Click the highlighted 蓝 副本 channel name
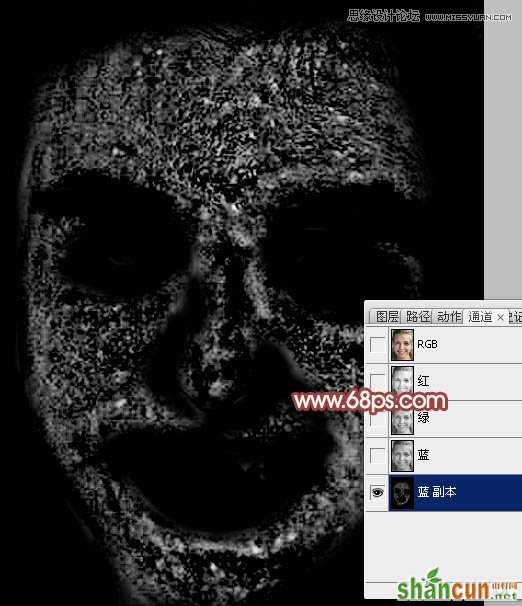This screenshot has width=522, height=606. pyautogui.click(x=437, y=492)
